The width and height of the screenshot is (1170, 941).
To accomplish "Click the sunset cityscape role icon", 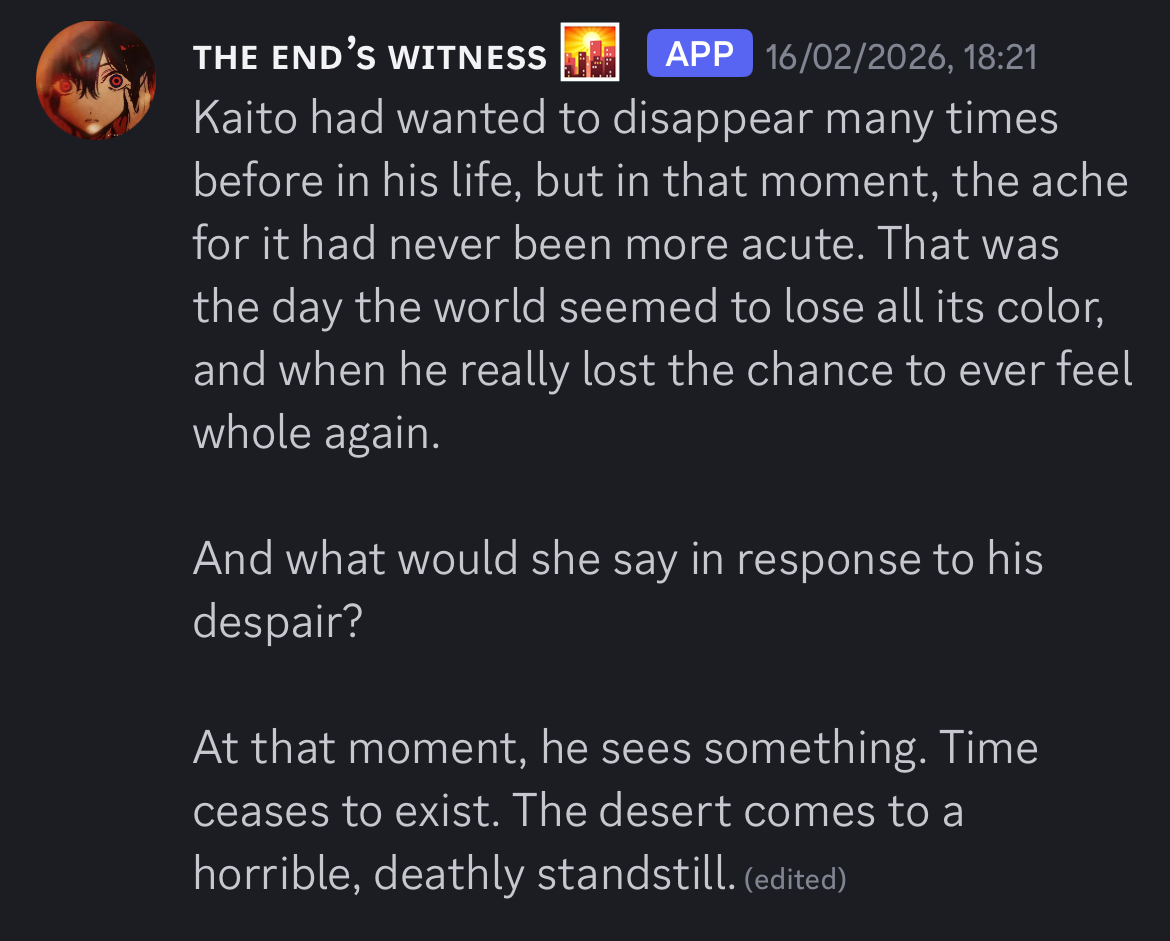I will coord(589,52).
